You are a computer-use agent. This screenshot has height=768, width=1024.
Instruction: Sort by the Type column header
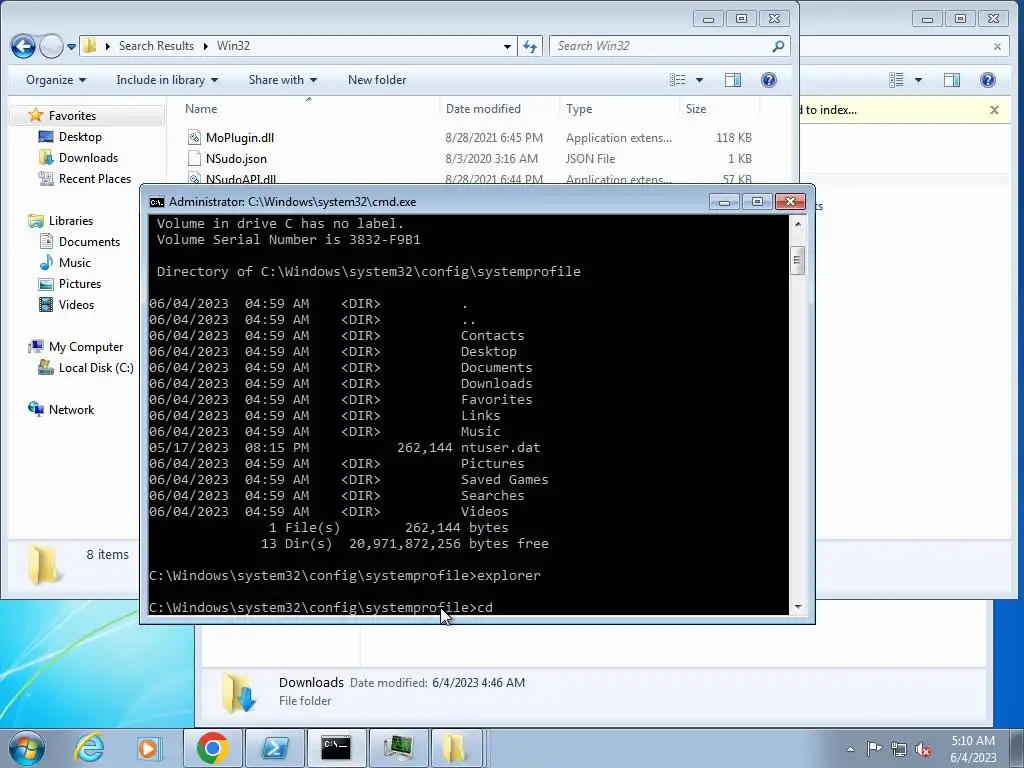pos(619,109)
